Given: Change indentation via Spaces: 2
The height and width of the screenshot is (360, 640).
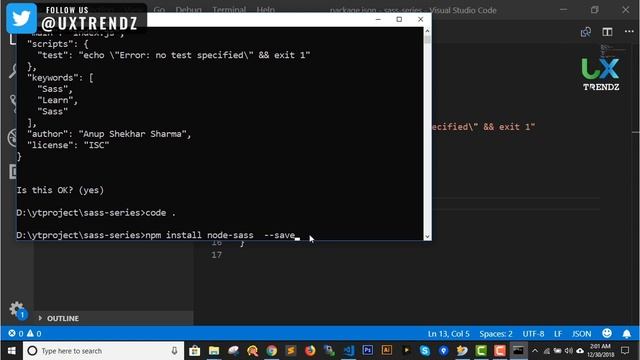Looking at the screenshot, I should point(496,333).
